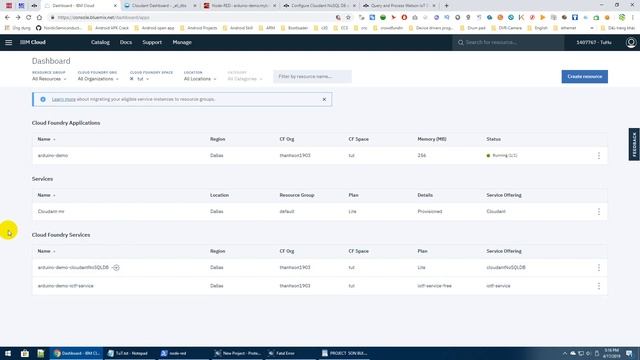Image resolution: width=640 pixels, height=360 pixels.
Task: Open the Feedback side tab
Action: tap(634, 144)
